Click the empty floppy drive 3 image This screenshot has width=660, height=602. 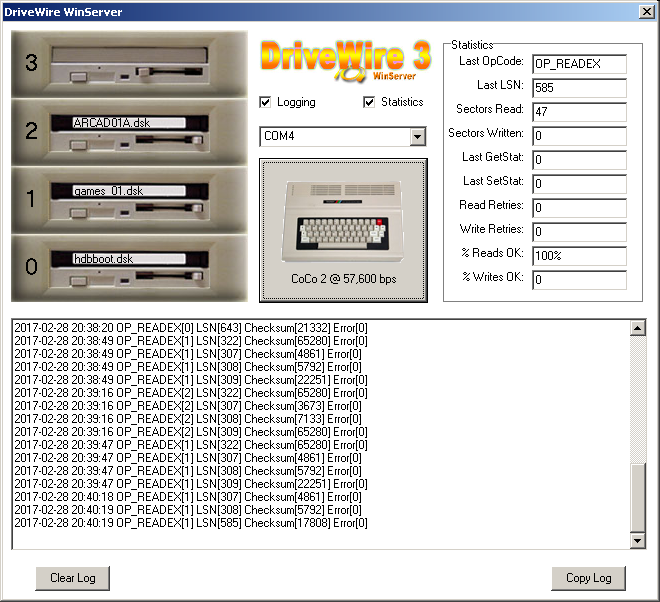click(x=130, y=63)
